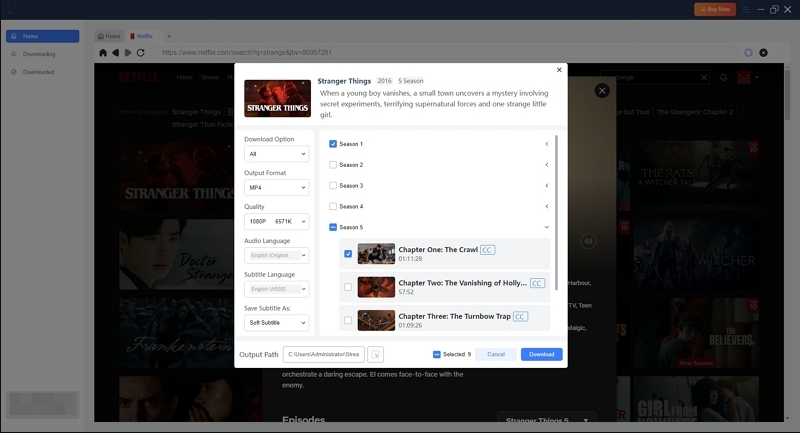Open the hamburger menu in title bar

(x=746, y=9)
